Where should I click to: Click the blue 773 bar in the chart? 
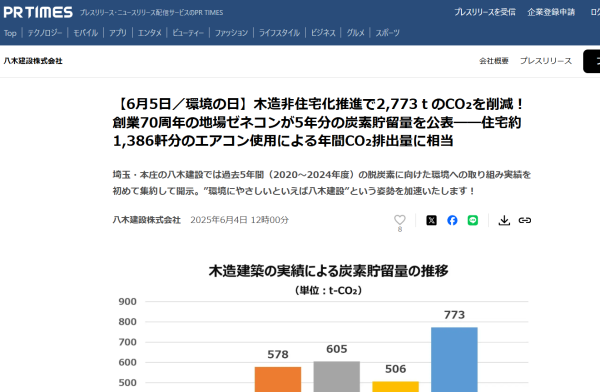(454, 359)
